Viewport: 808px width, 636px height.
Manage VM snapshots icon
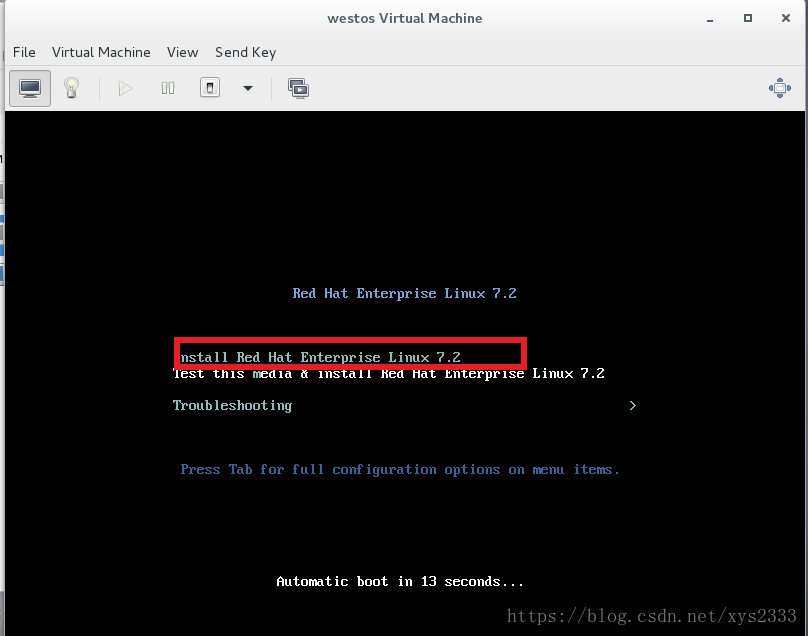(298, 89)
